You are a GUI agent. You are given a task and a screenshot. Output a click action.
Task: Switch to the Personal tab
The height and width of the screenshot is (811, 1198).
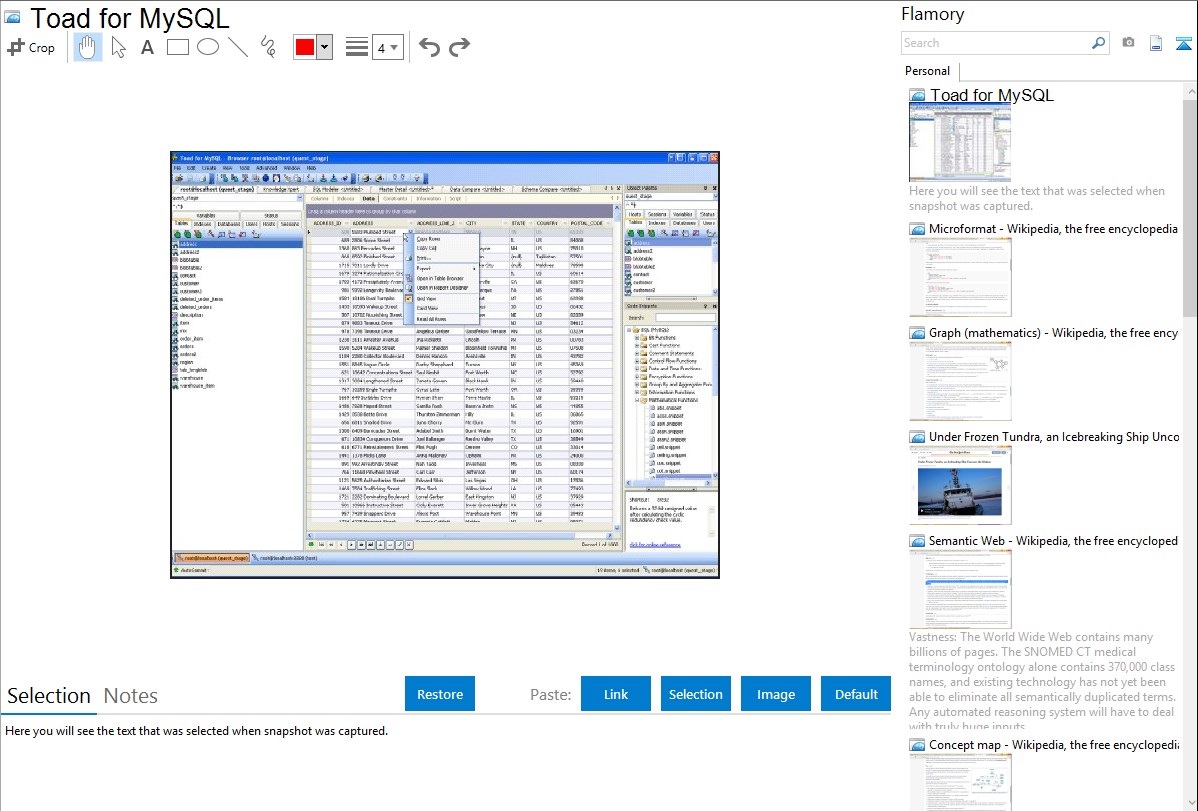(928, 71)
